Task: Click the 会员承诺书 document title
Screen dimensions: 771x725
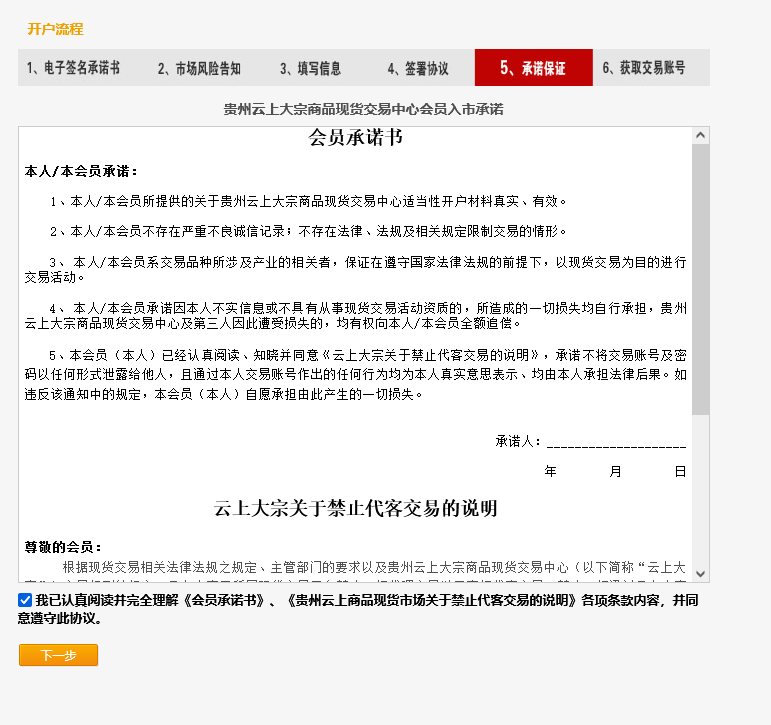Action: (356, 138)
